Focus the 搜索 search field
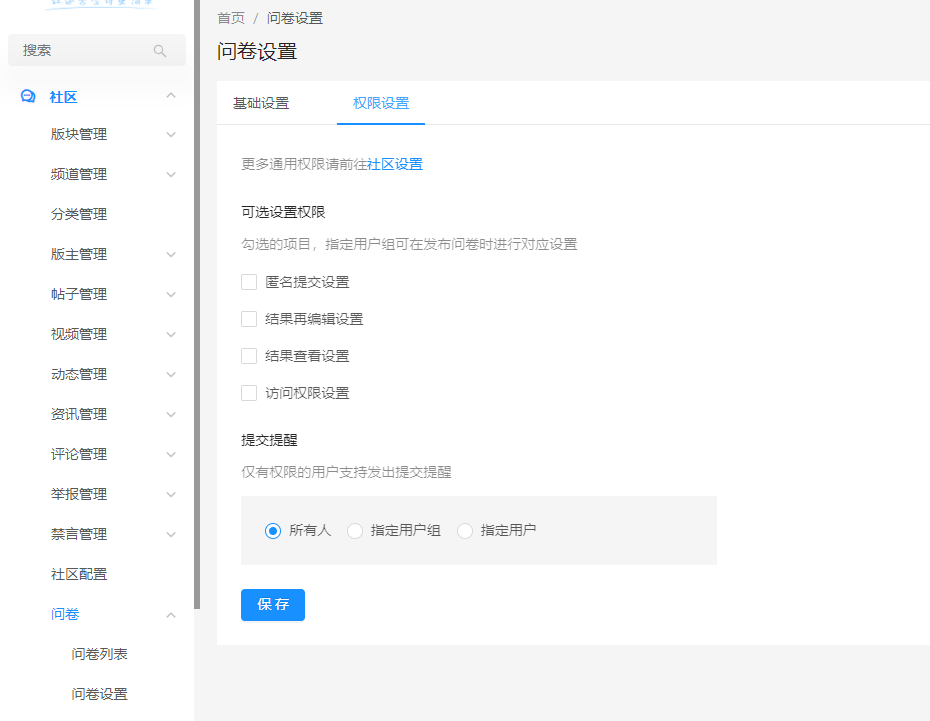The width and height of the screenshot is (930, 721). tap(97, 50)
